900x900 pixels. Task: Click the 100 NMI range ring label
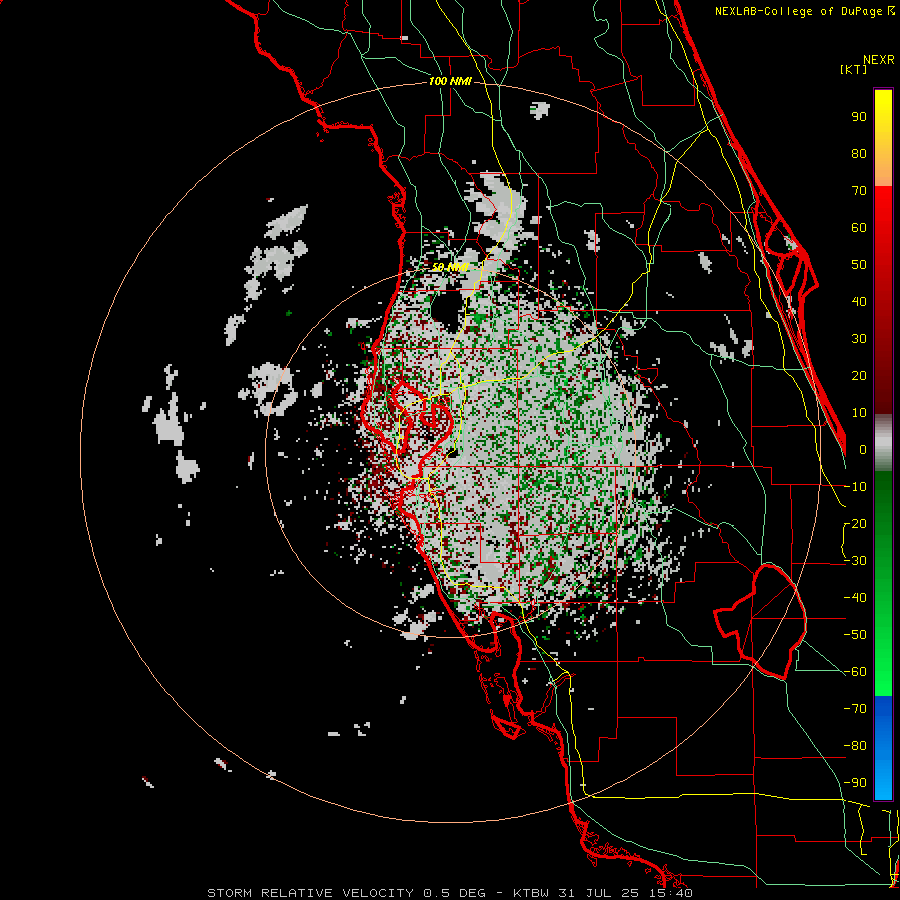pos(450,82)
